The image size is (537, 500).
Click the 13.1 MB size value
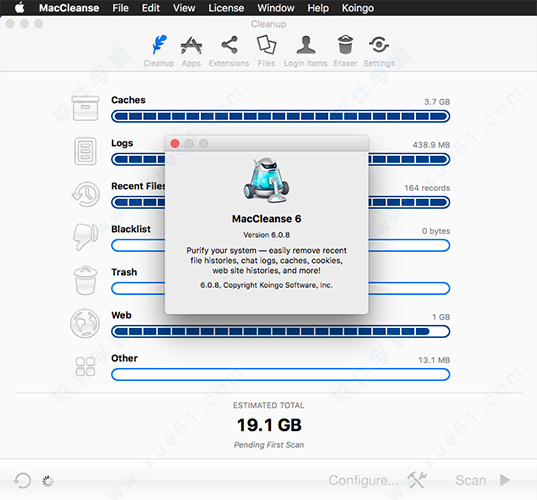(434, 360)
